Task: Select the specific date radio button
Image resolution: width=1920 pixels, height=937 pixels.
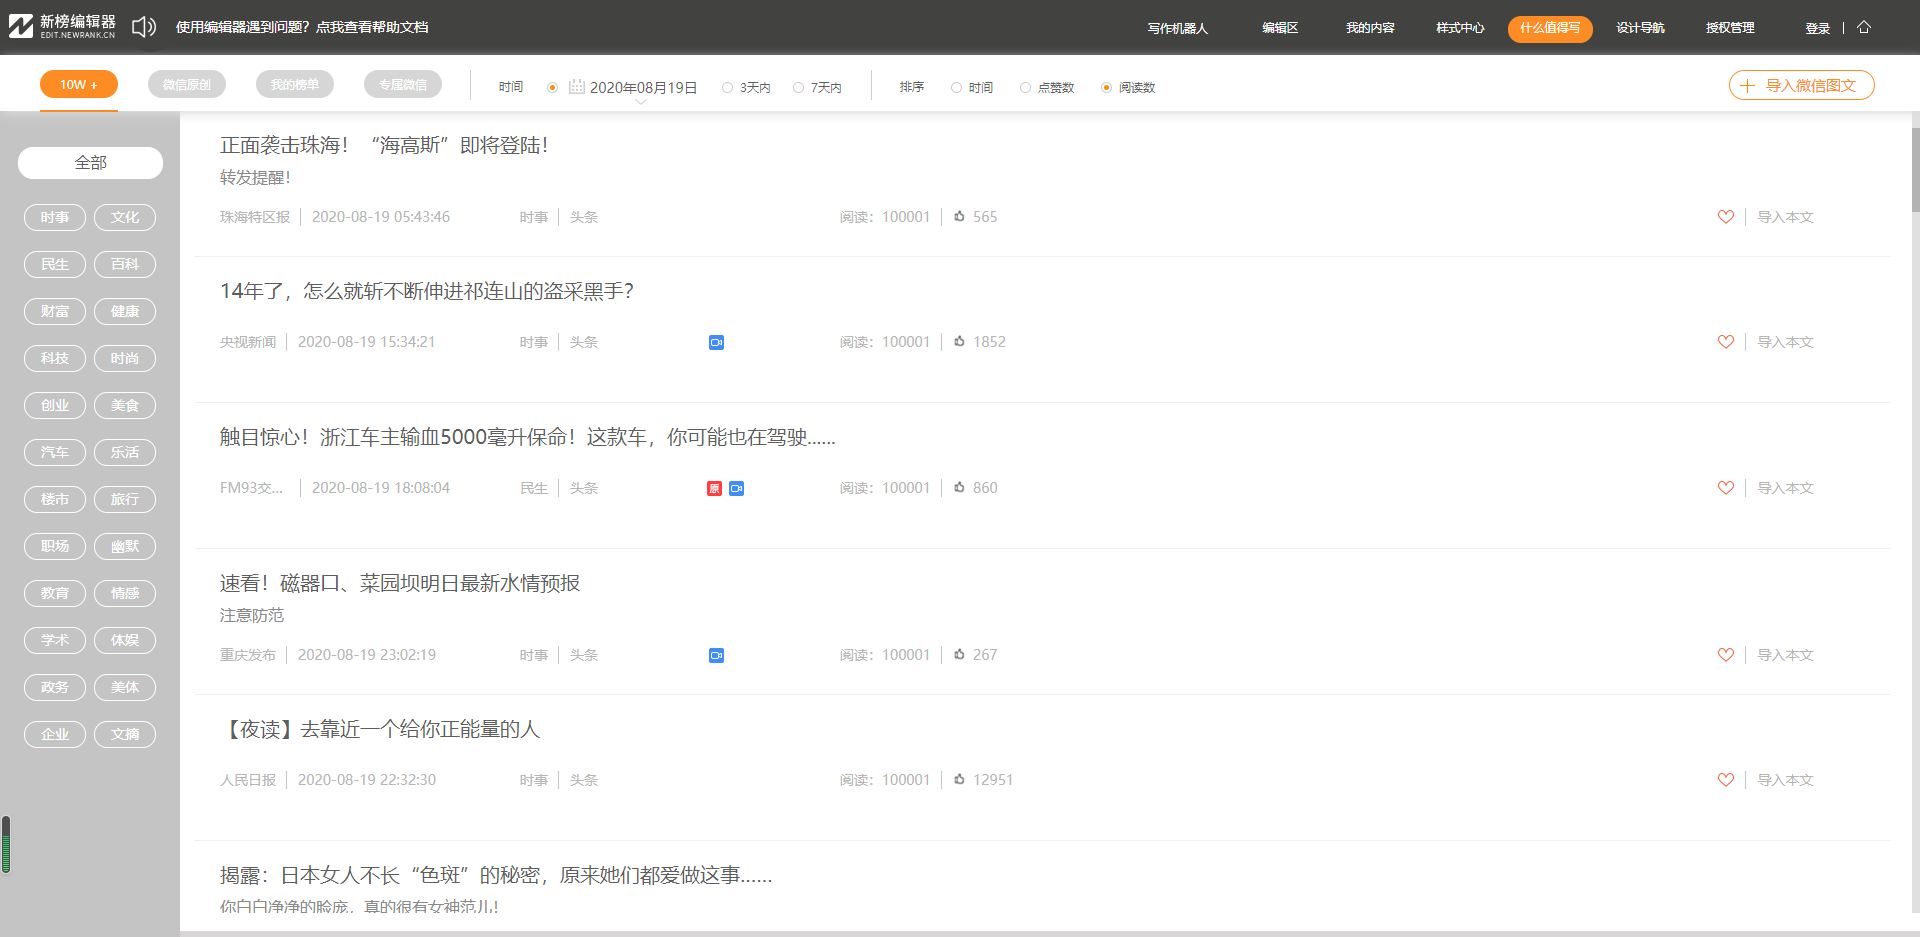Action: [552, 88]
